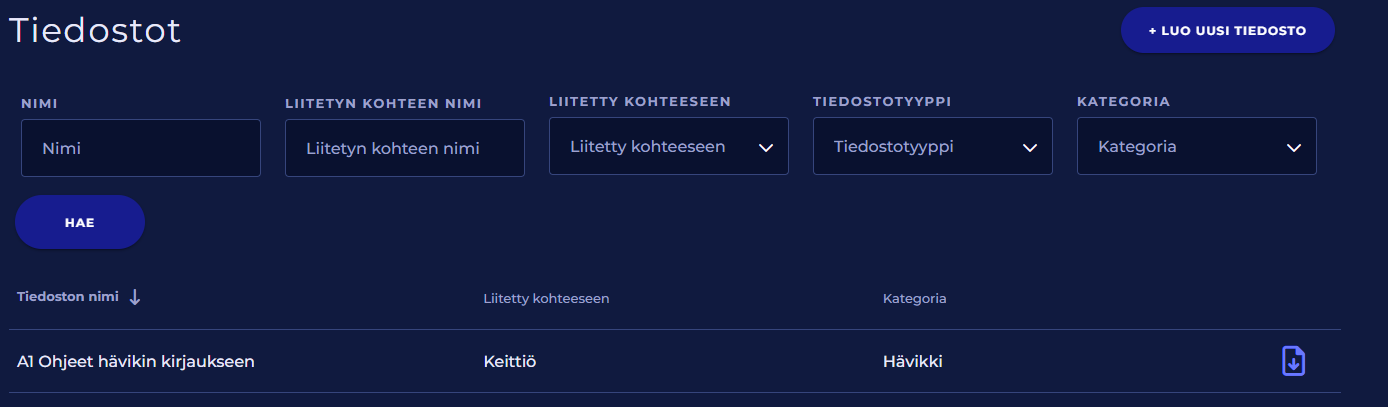
Task: Open the A1 Ohjeet hävikin kirjaukseen row
Action: [x=136, y=362]
